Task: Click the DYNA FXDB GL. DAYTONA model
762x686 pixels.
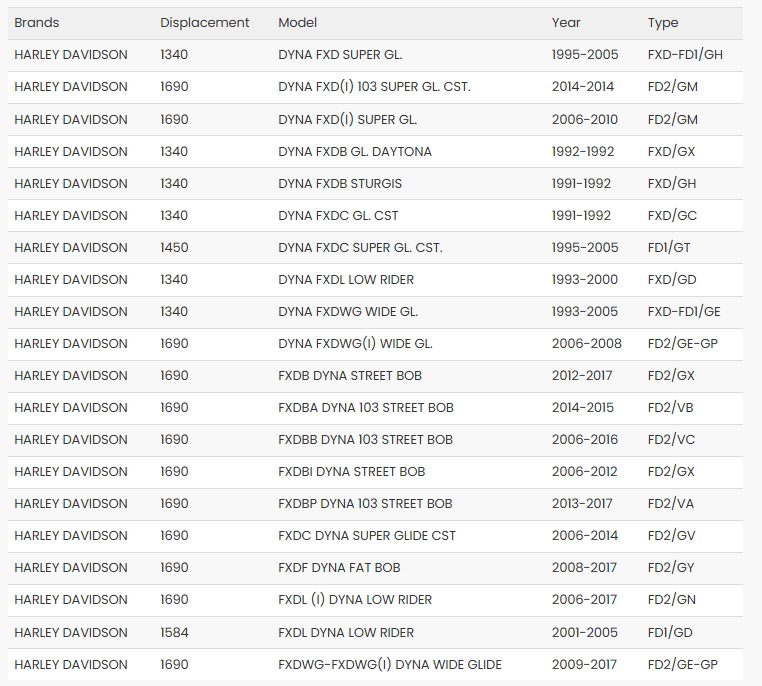Action: [355, 151]
